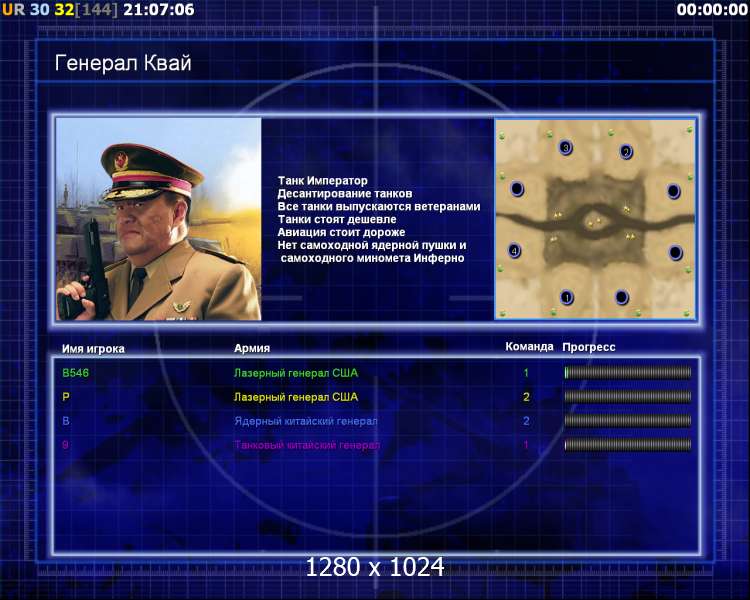This screenshot has height=600, width=750.
Task: Click progress bar of Ядерный китайский генерал row
Action: [628, 421]
